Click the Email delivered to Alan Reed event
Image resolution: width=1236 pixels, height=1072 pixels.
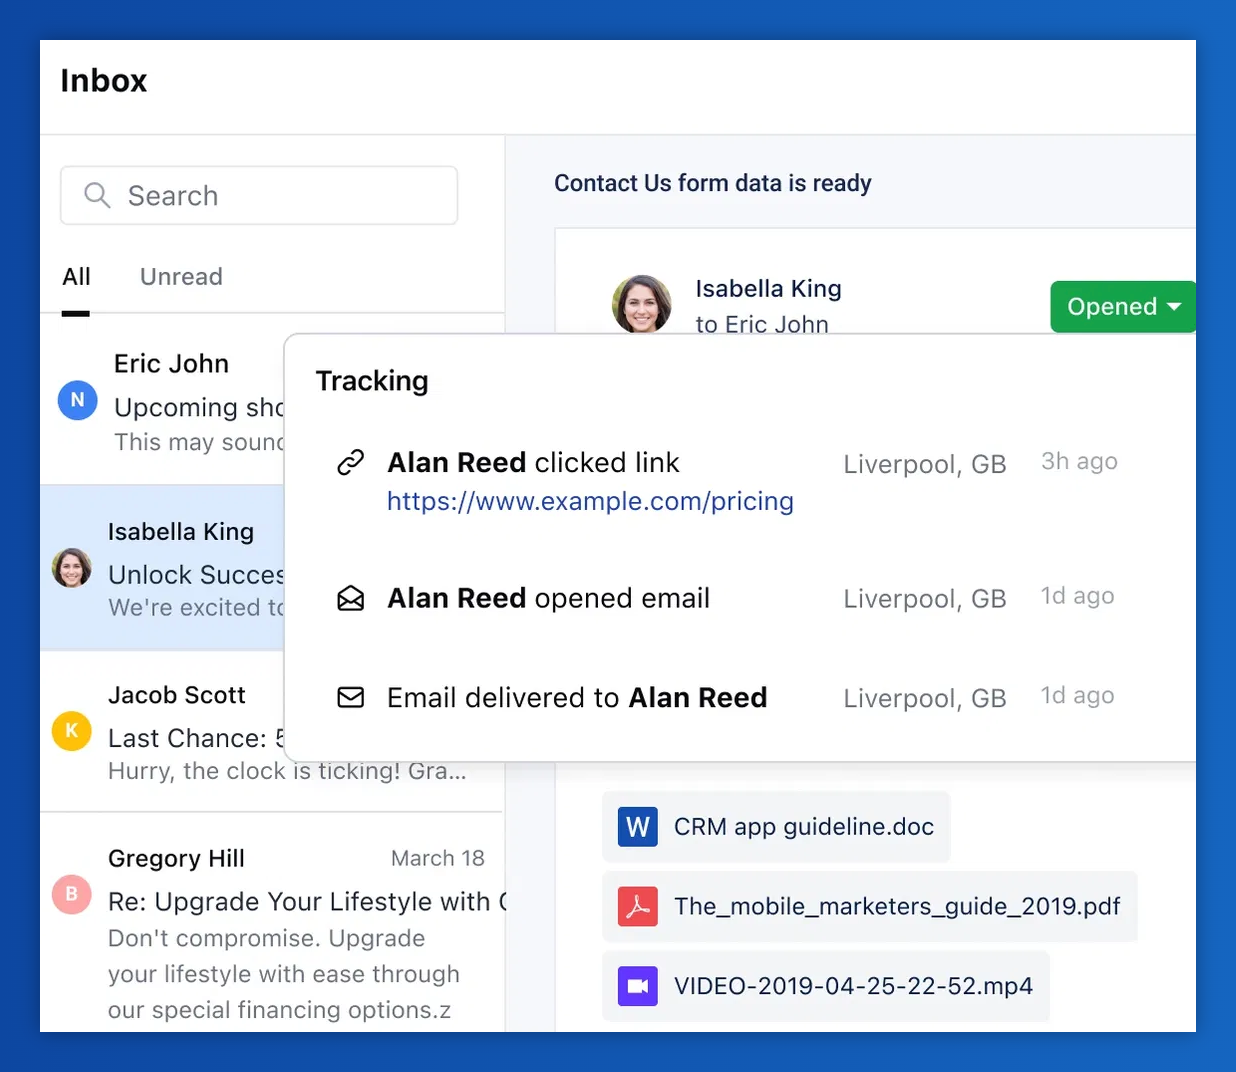point(577,697)
